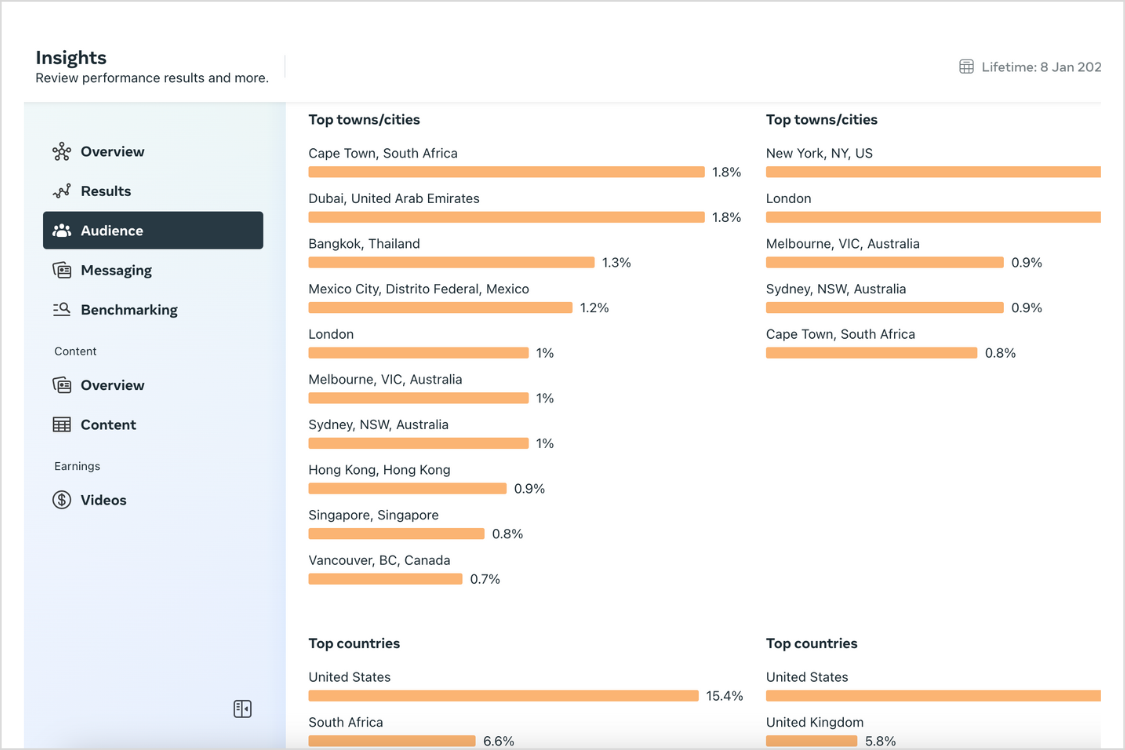Click the New York, NY, US label
Image resolution: width=1125 pixels, height=750 pixels.
tap(819, 153)
